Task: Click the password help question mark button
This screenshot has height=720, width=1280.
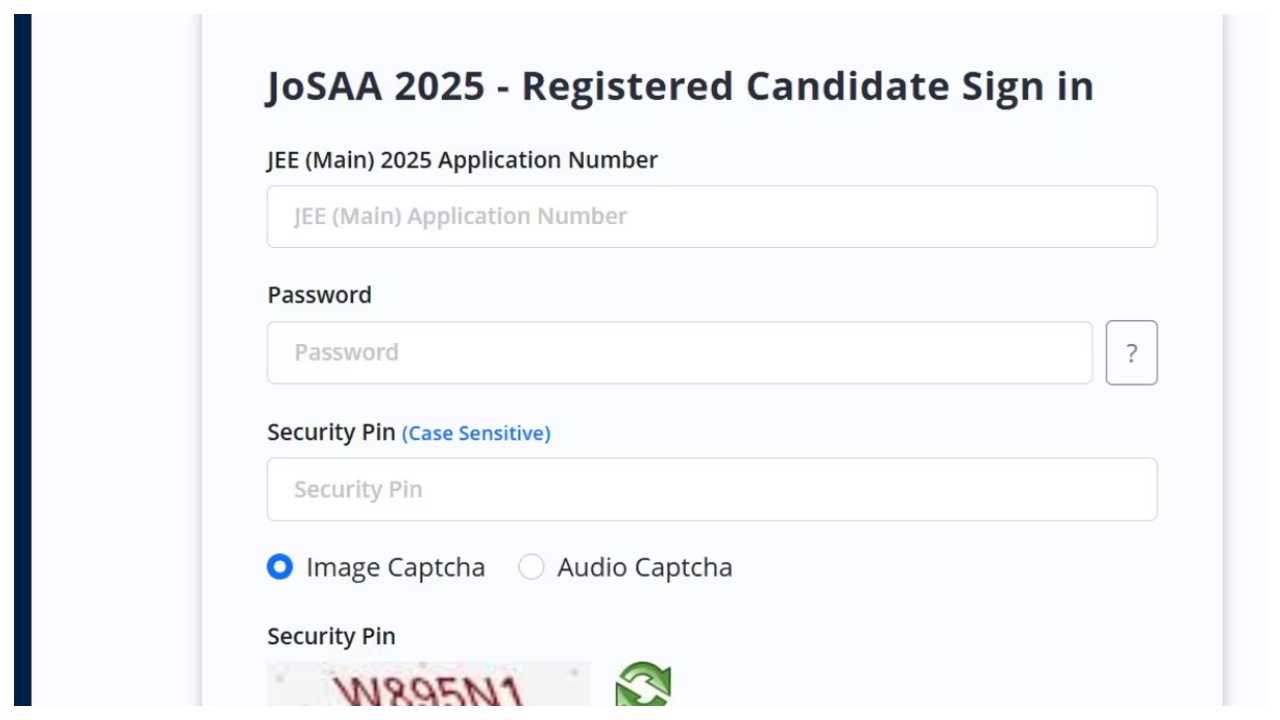Action: point(1131,353)
